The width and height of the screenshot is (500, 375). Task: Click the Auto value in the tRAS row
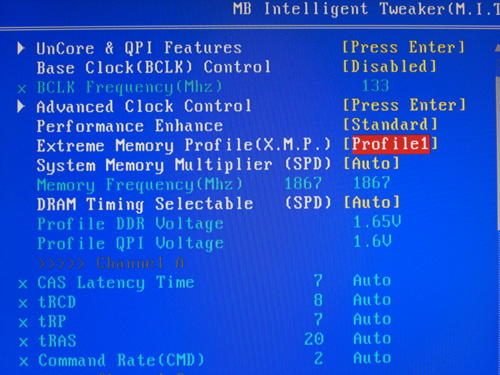[372, 338]
